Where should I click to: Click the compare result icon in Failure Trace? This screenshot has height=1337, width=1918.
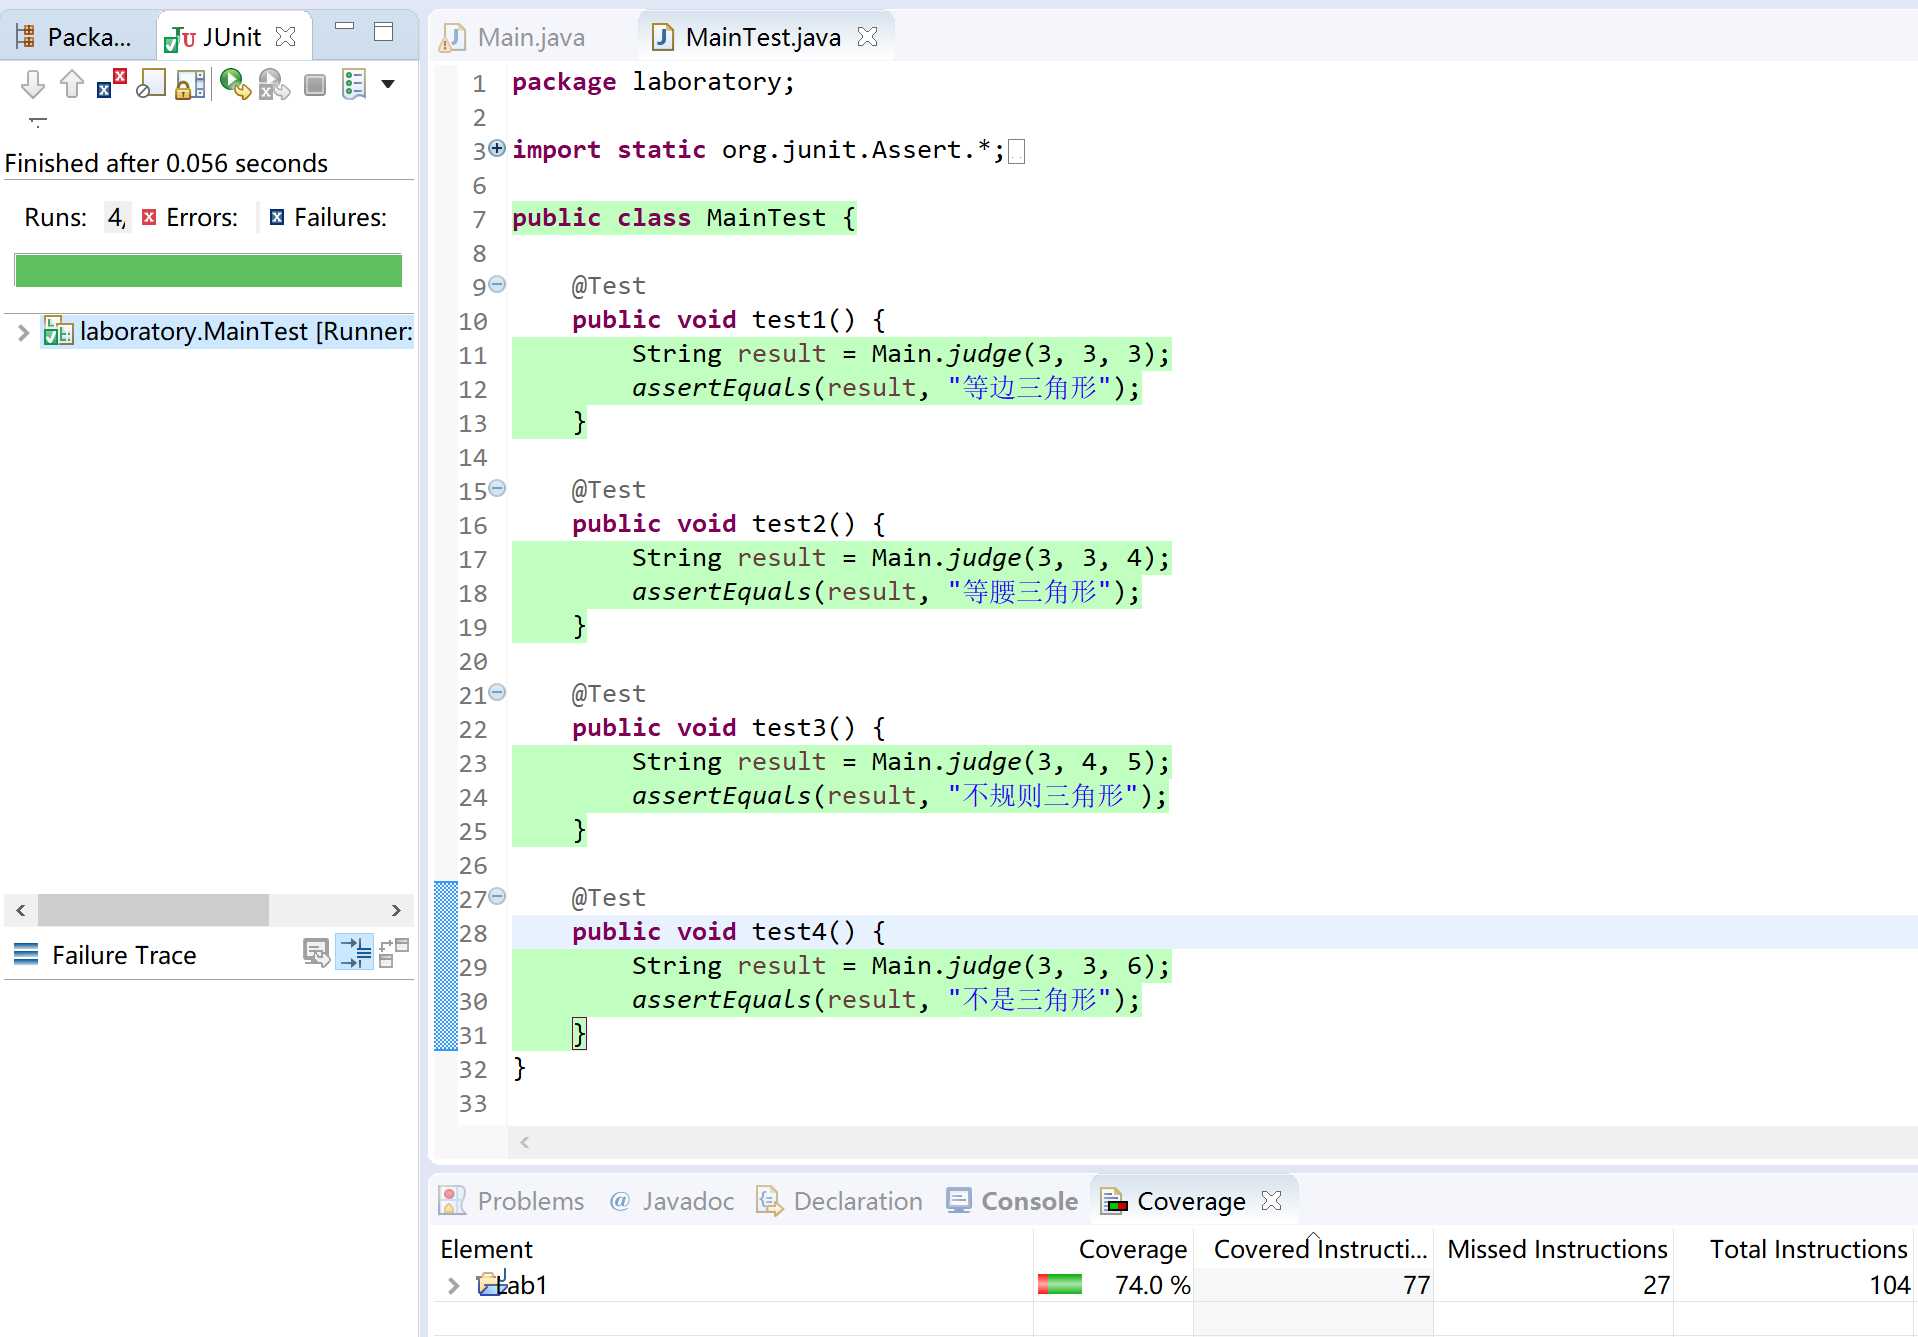point(394,953)
